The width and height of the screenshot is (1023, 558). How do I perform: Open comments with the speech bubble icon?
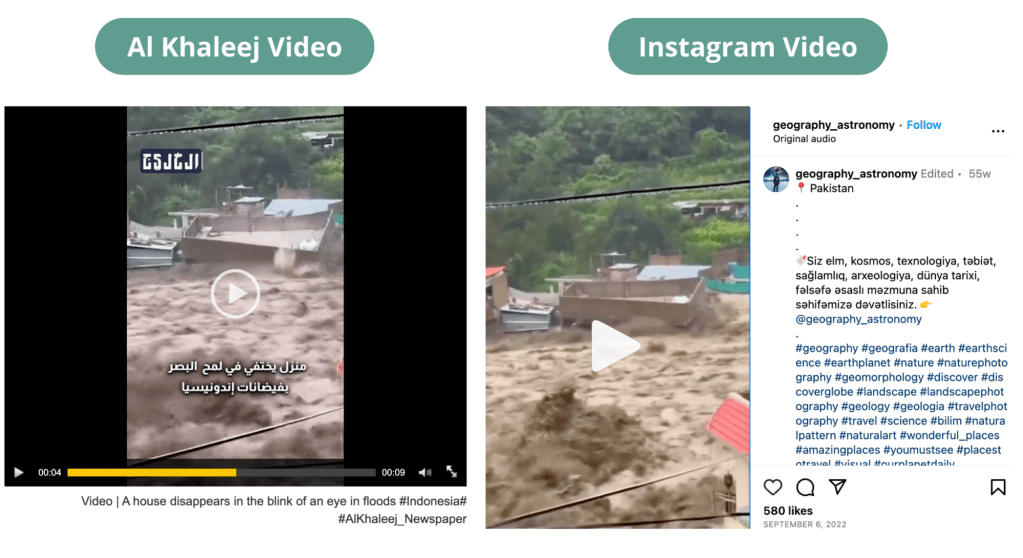tap(806, 487)
